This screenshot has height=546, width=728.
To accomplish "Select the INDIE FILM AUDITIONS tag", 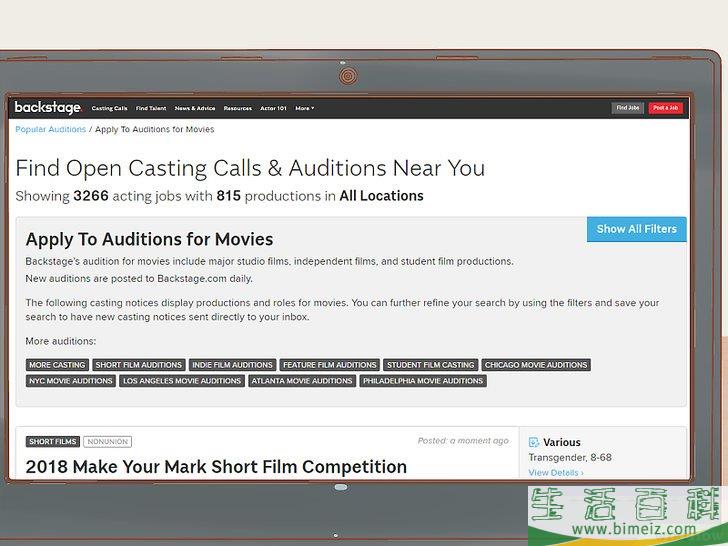I will (x=233, y=365).
